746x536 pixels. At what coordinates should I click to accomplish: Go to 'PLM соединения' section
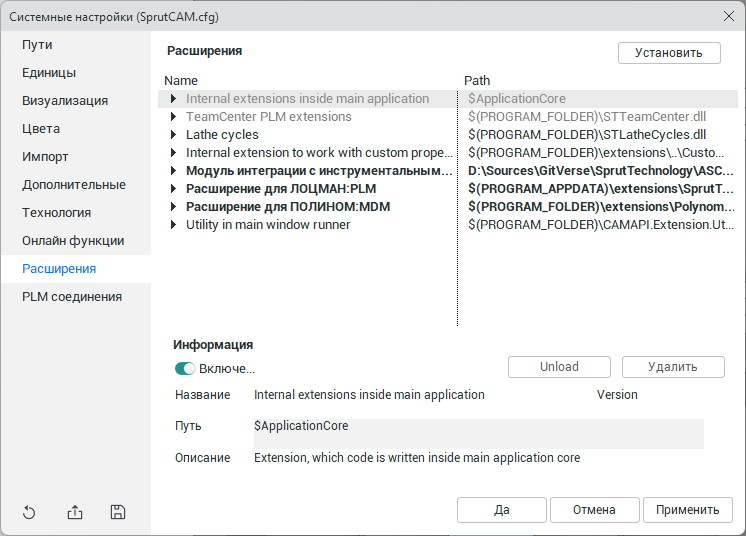click(72, 297)
